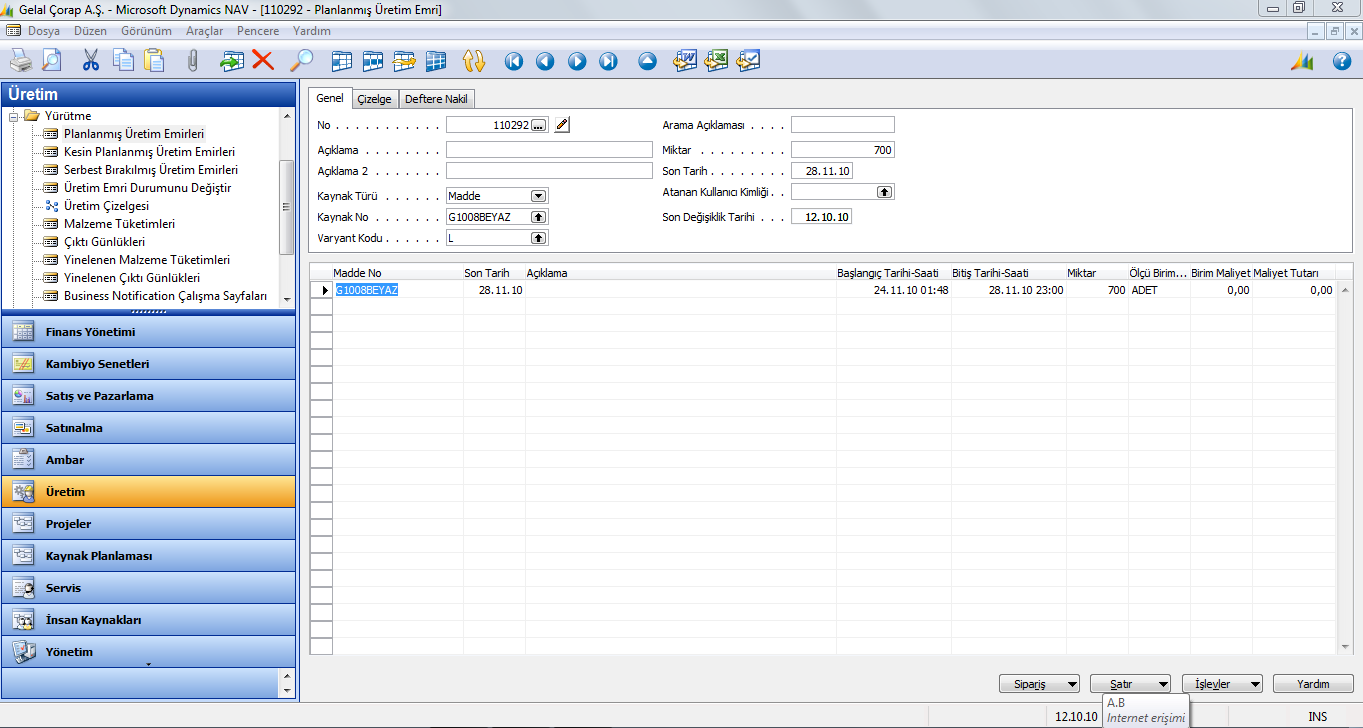1363x728 pixels.
Task: Click the Yardım button at the bottom right
Action: click(1313, 684)
